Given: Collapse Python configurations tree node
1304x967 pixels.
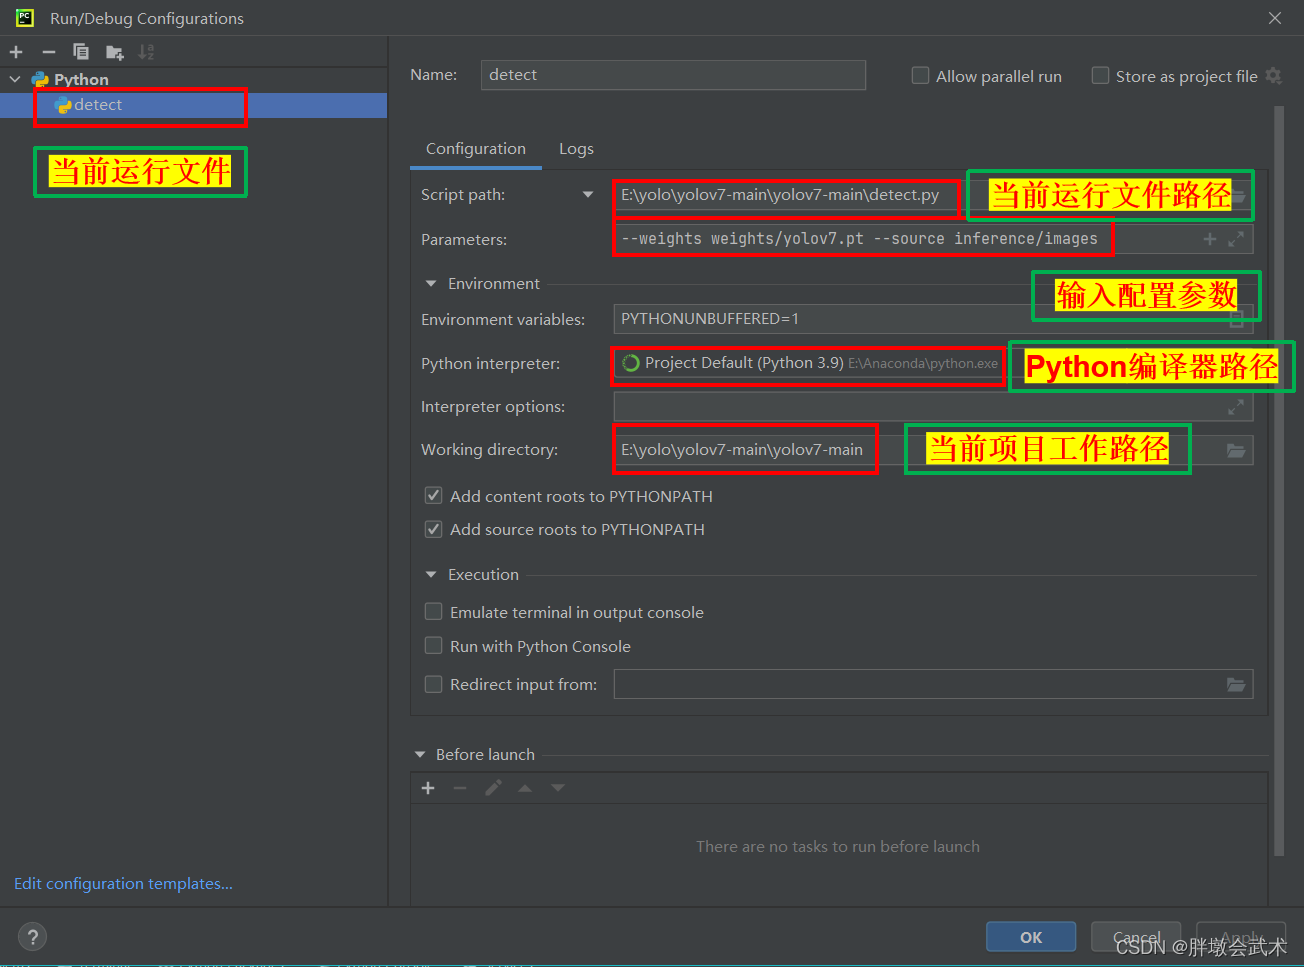Looking at the screenshot, I should [15, 79].
